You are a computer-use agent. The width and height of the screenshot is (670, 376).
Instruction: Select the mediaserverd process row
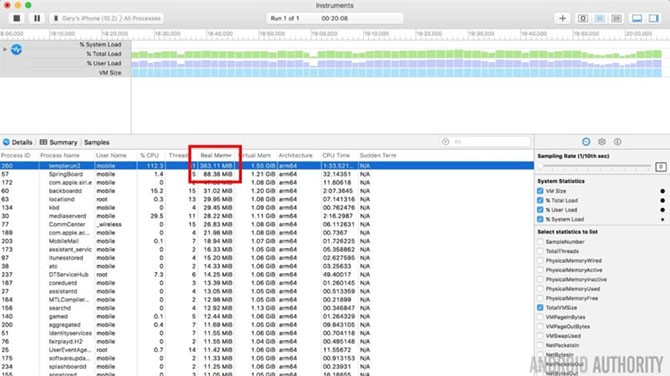click(x=267, y=216)
